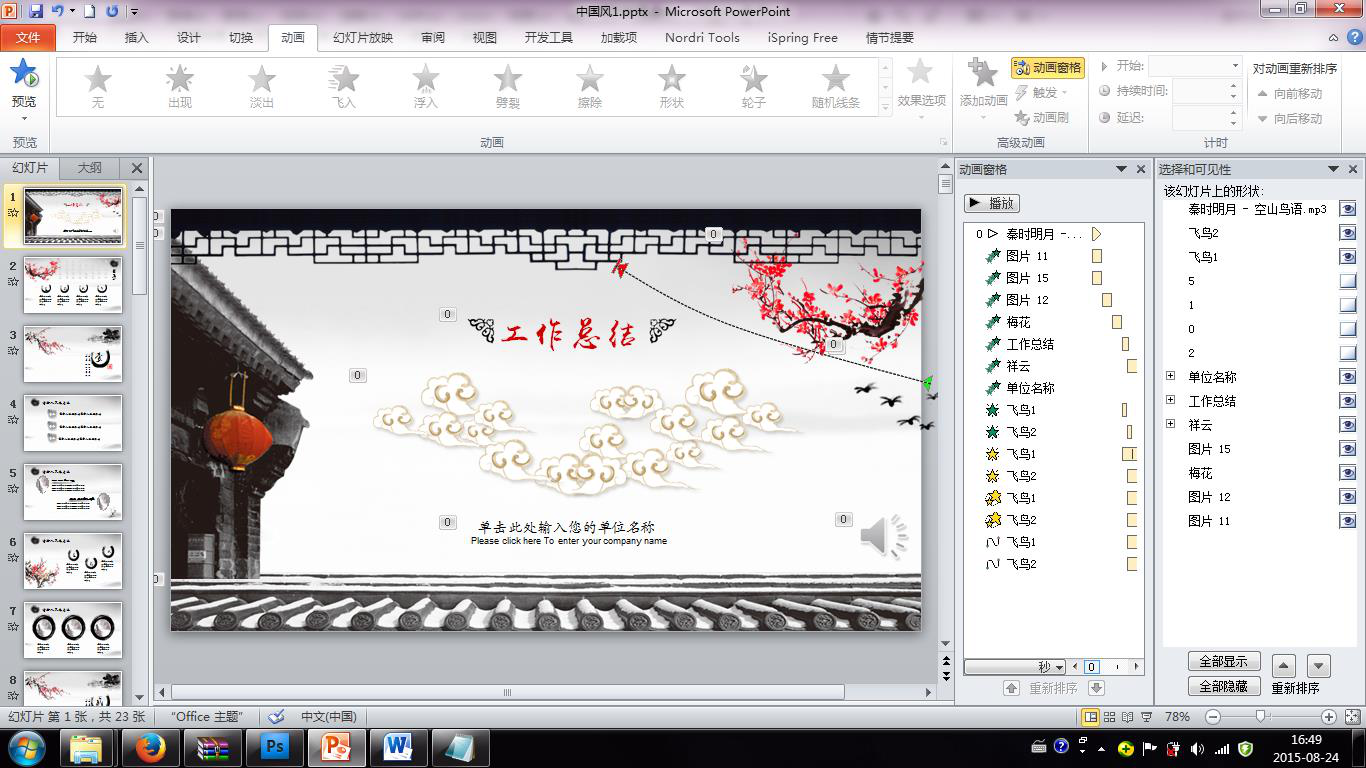This screenshot has height=768, width=1366.
Task: Toggle visibility of 单位名称 group
Action: tap(1348, 377)
